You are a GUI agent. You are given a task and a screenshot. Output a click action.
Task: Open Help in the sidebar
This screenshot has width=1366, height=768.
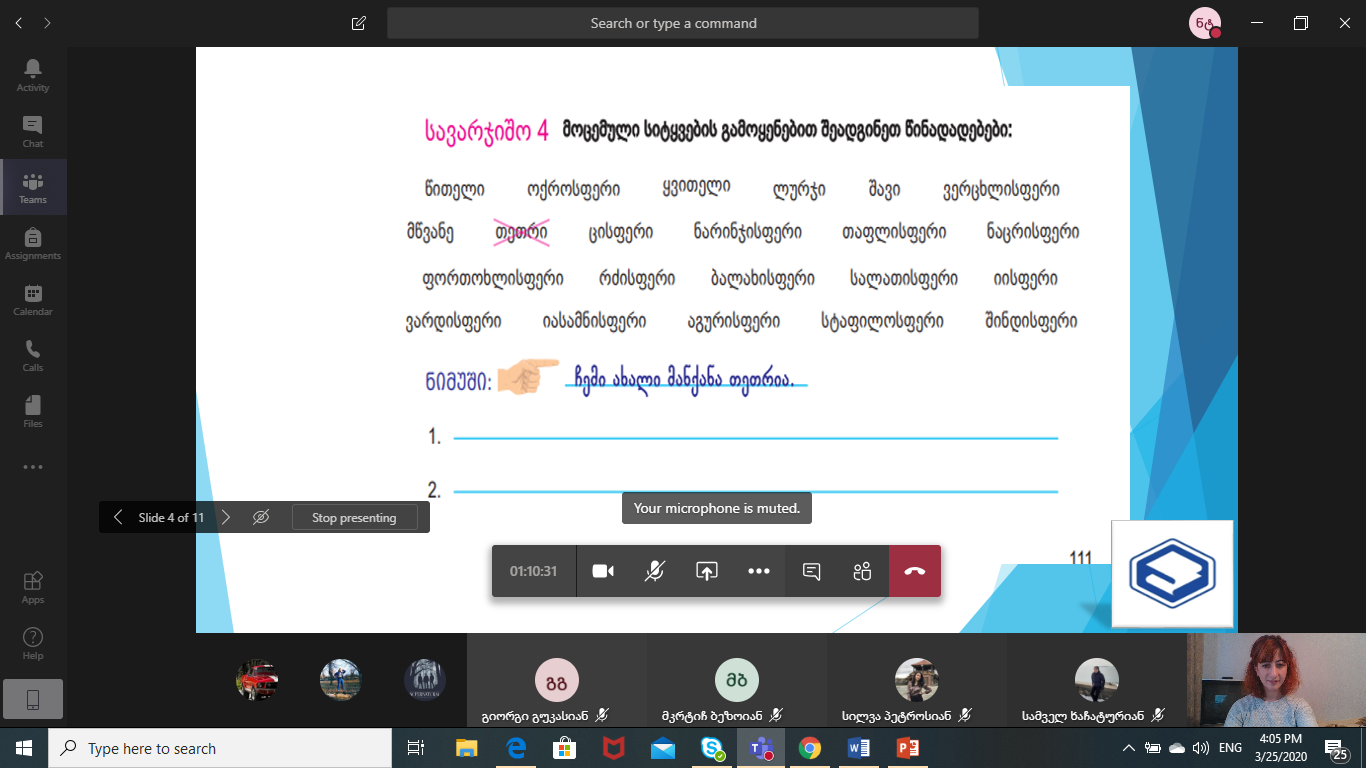click(33, 643)
